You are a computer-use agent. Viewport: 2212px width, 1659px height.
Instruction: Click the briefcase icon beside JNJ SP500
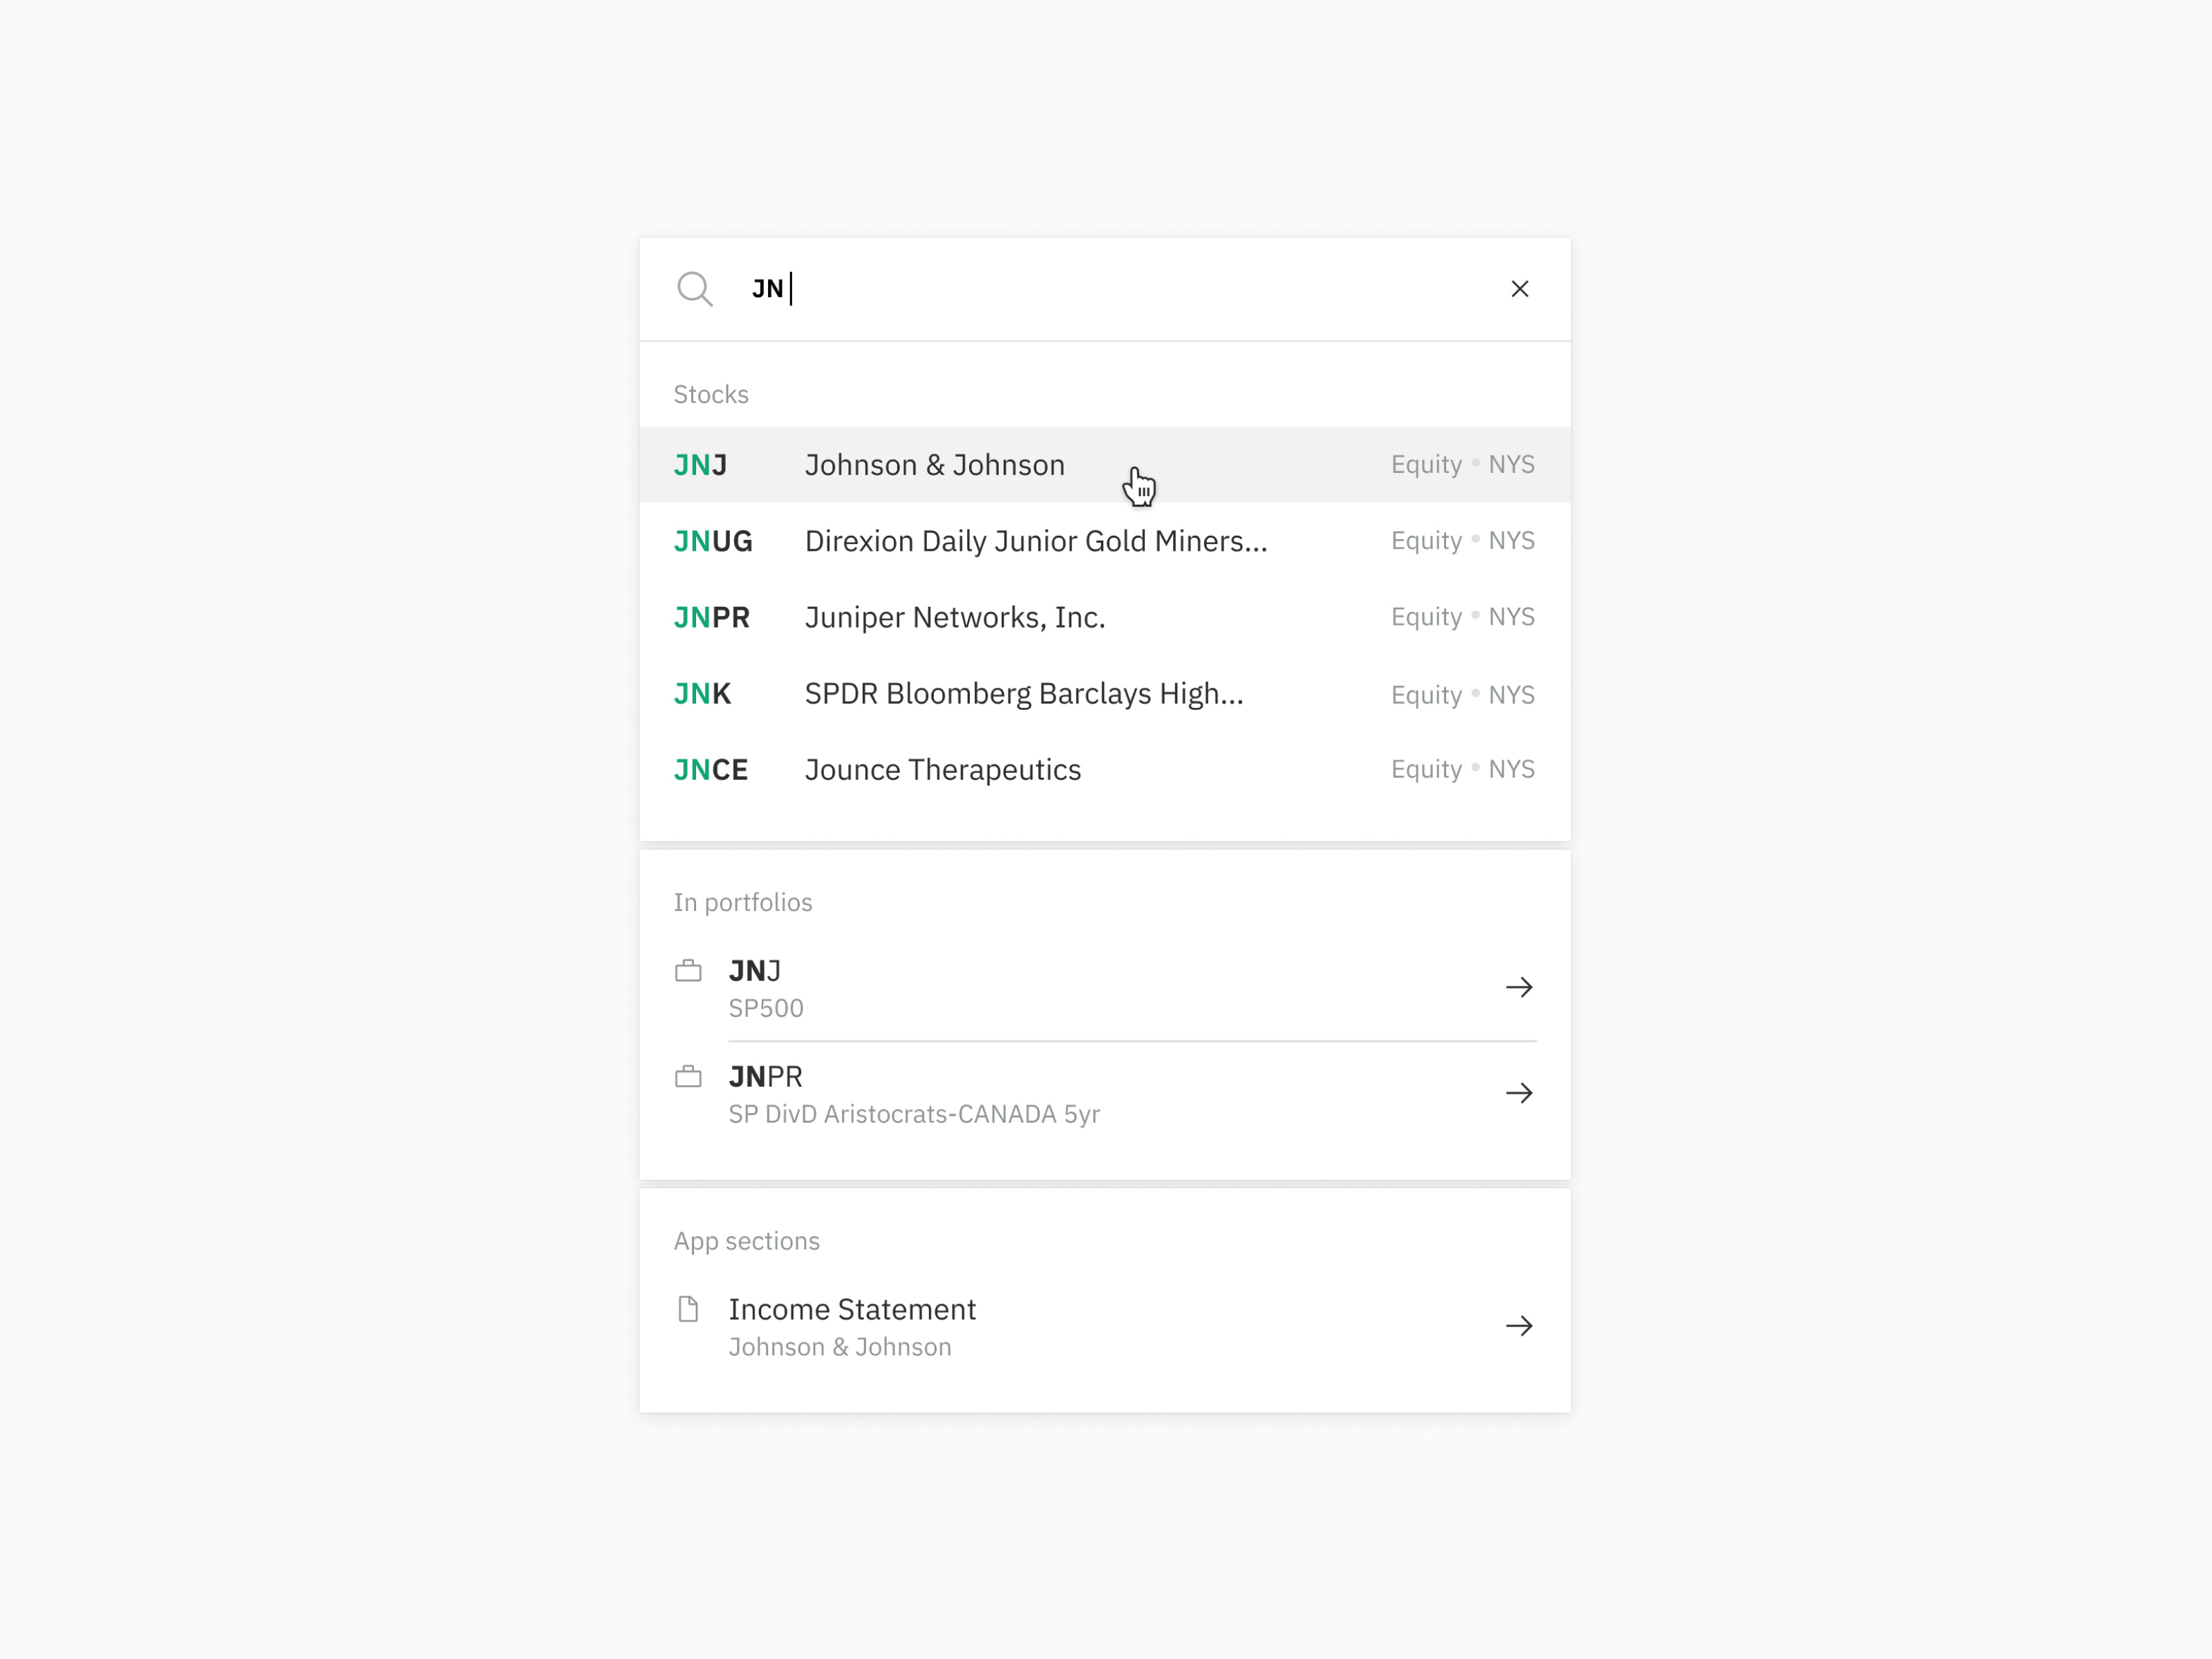tap(688, 971)
